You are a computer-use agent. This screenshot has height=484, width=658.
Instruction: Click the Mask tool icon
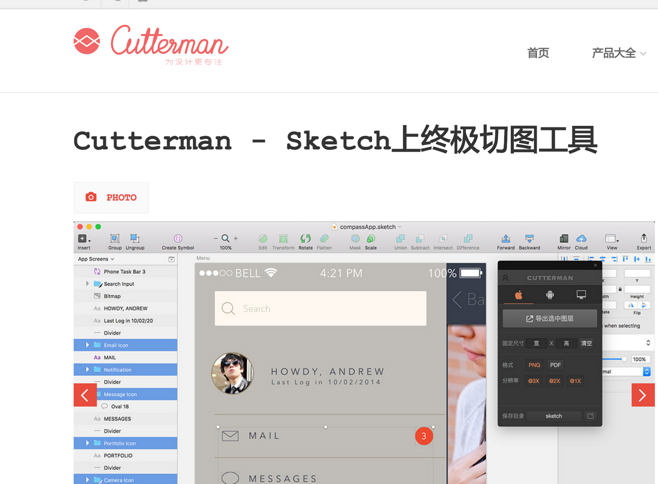pyautogui.click(x=355, y=238)
